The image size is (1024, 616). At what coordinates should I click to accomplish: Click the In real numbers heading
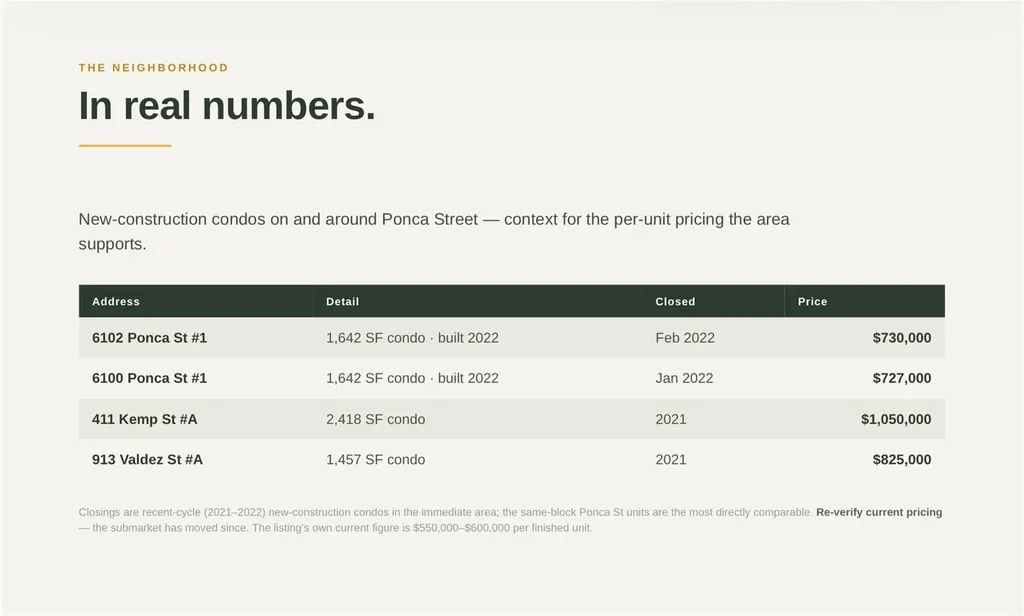(227, 106)
